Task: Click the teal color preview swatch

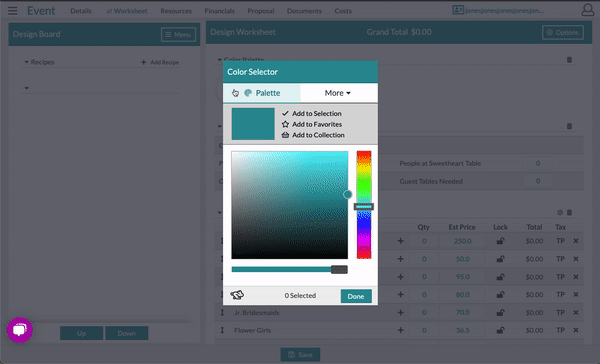Action: pyautogui.click(x=253, y=124)
